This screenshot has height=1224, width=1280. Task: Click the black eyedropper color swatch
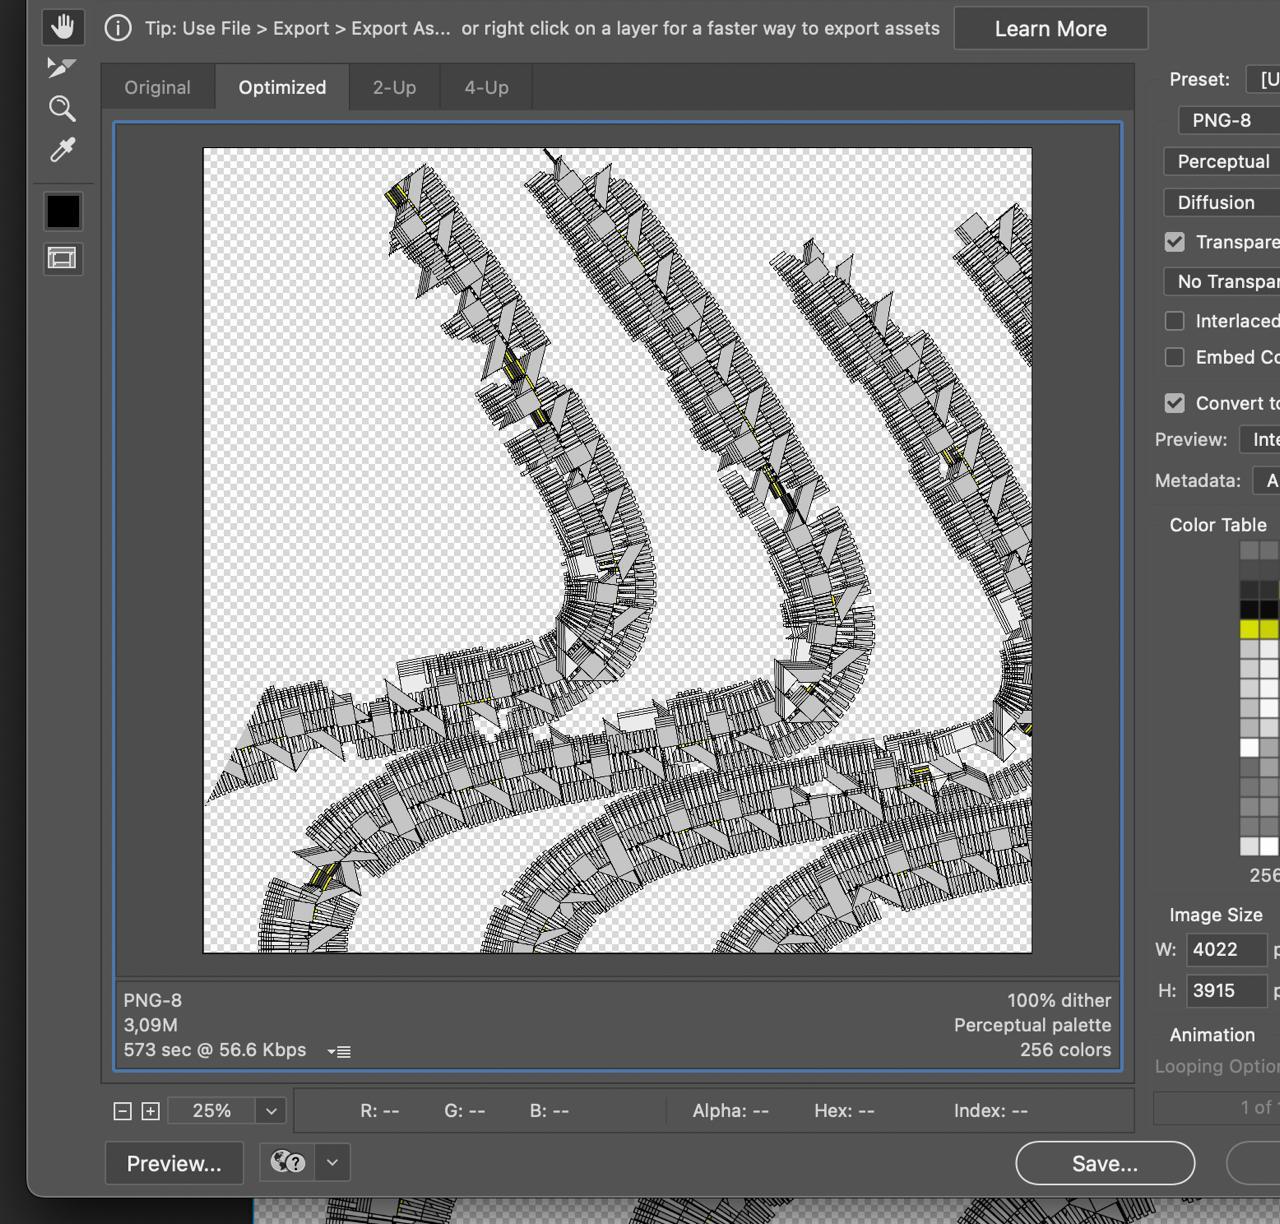pyautogui.click(x=63, y=211)
